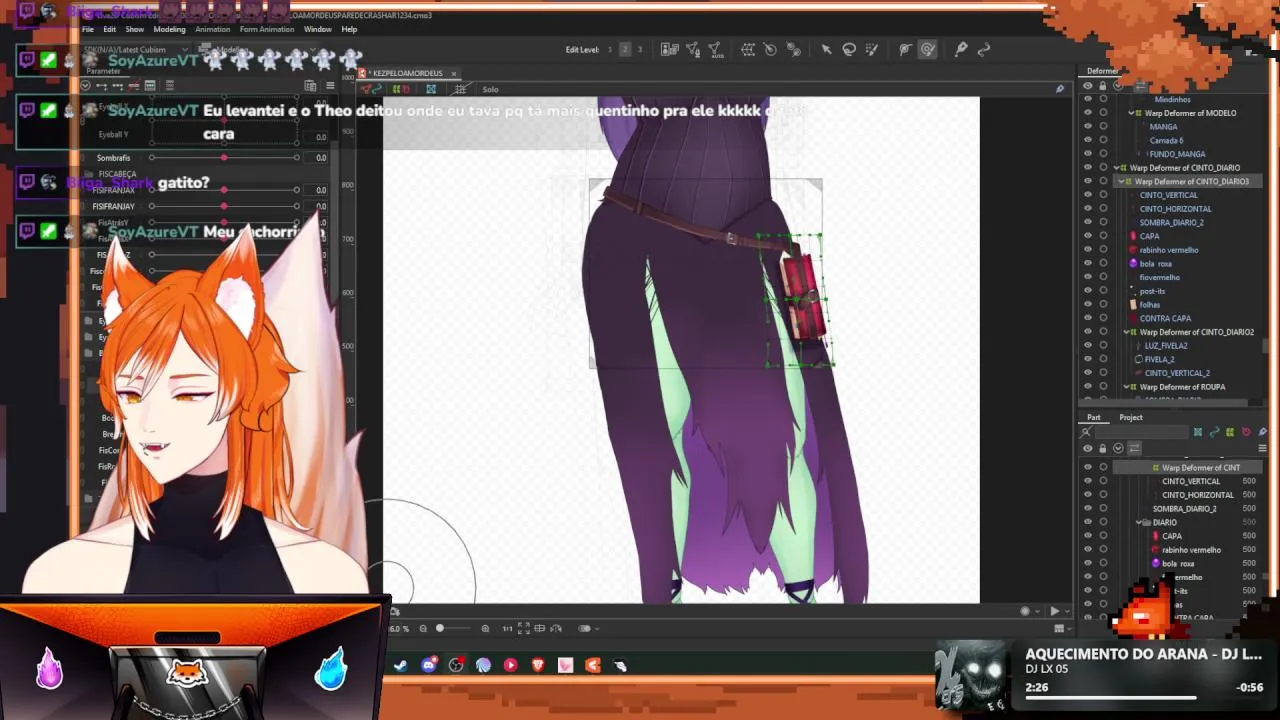Toggle the grid display icon on canvas bar
The height and width of the screenshot is (720, 1280).
[x=460, y=89]
